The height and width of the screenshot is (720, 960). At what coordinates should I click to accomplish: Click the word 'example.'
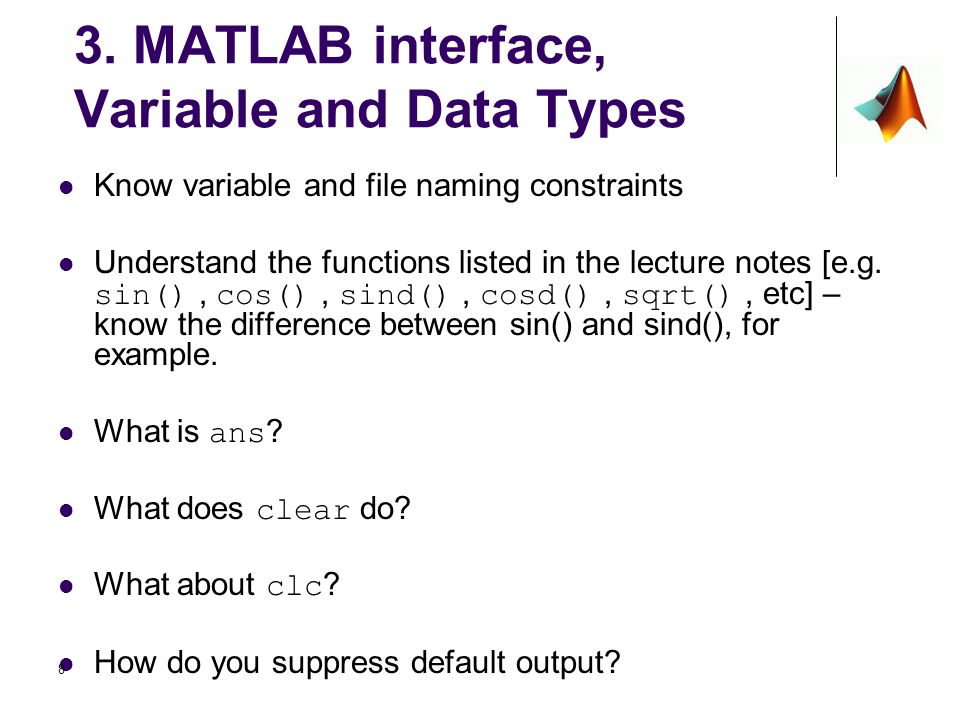pyautogui.click(x=156, y=355)
